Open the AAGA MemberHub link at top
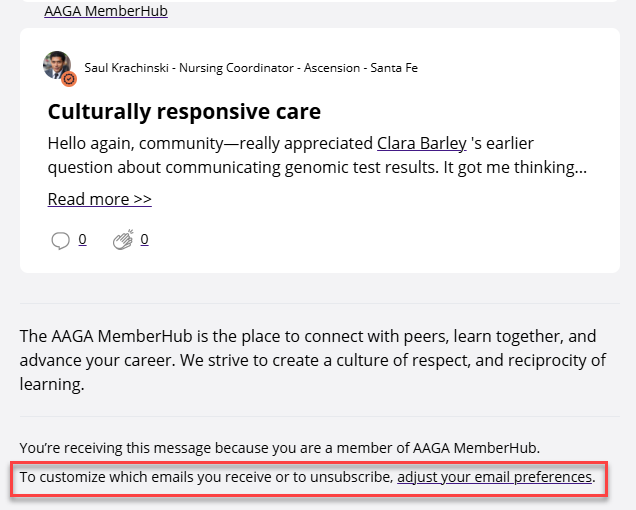636x510 pixels. tap(106, 12)
